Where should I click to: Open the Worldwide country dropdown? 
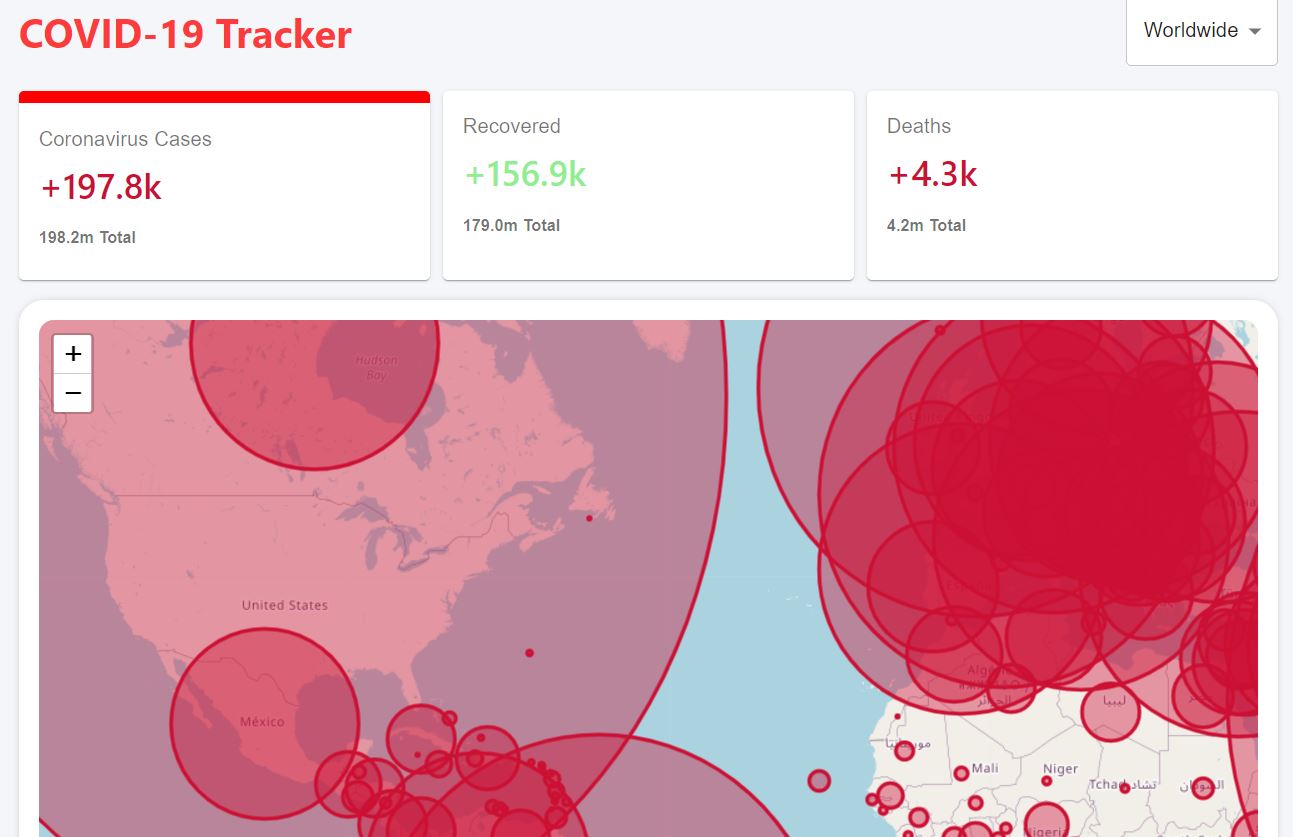pos(1201,31)
